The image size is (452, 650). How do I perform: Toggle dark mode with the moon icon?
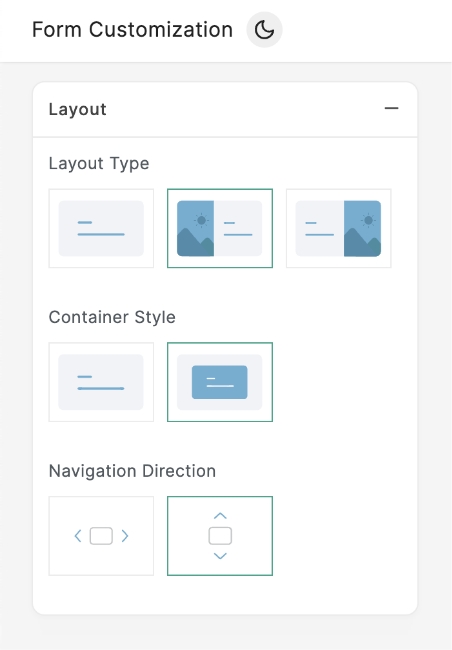click(x=264, y=30)
